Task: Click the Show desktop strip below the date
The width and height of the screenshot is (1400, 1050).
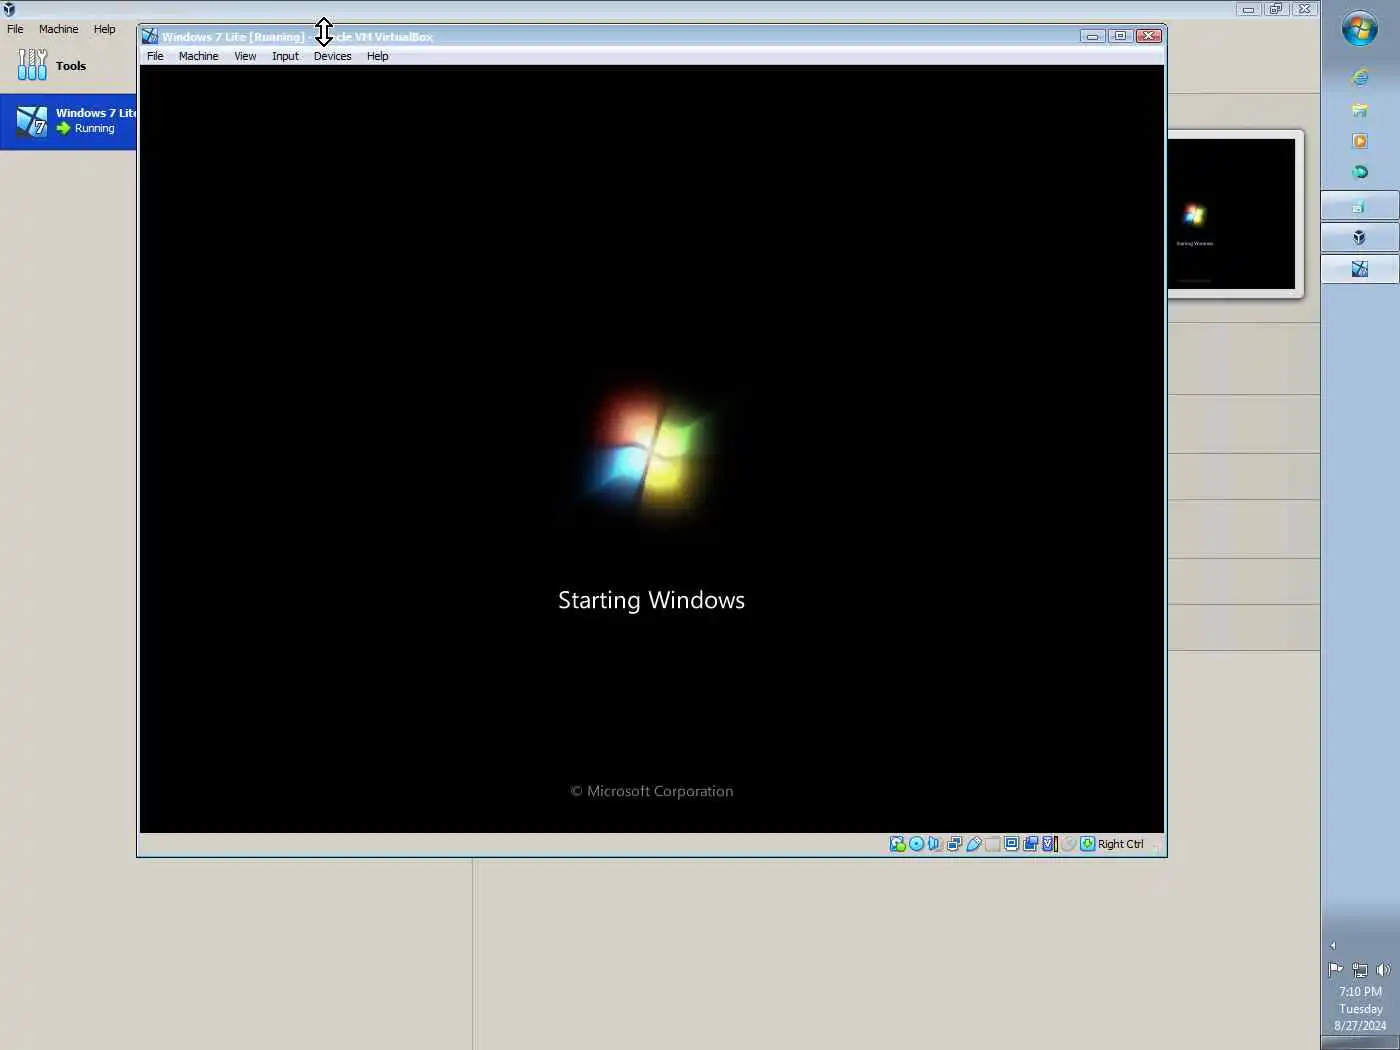Action: 1360,1043
